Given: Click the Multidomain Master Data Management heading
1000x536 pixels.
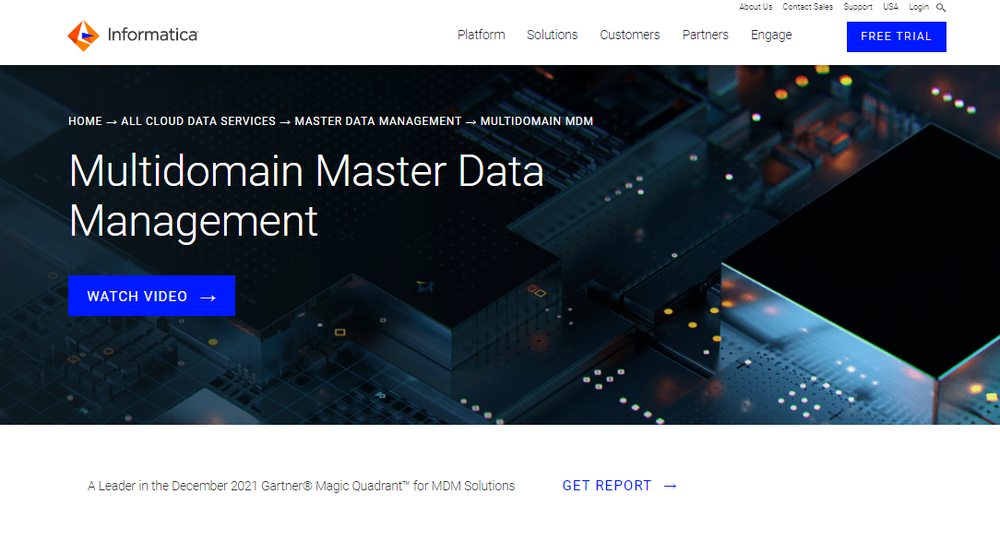Looking at the screenshot, I should coord(306,196).
